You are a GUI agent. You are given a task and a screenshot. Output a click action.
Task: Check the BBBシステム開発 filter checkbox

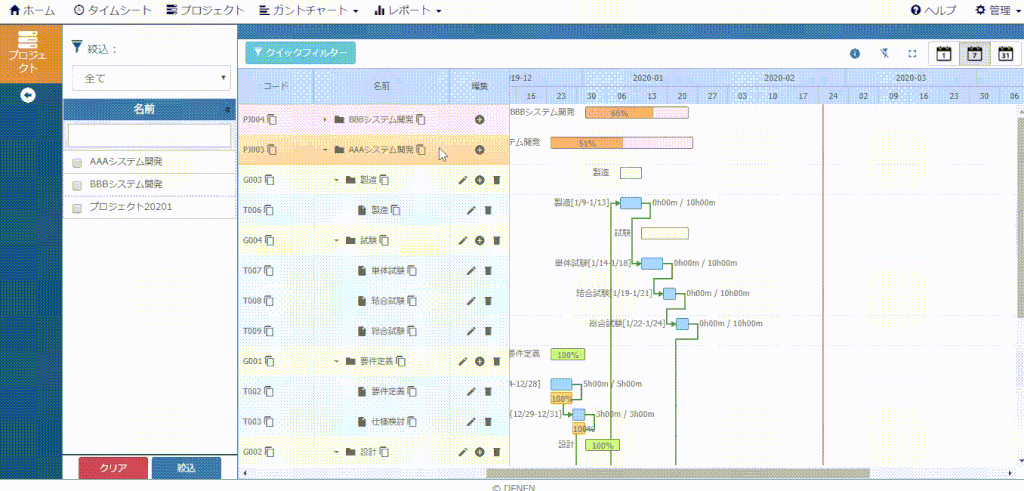(76, 185)
